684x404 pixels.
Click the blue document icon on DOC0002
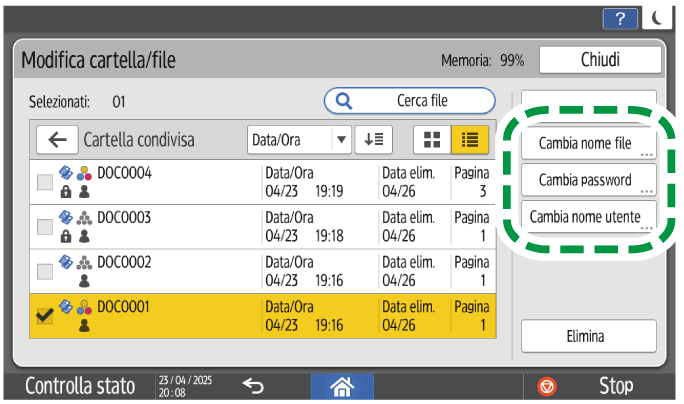[x=66, y=262]
